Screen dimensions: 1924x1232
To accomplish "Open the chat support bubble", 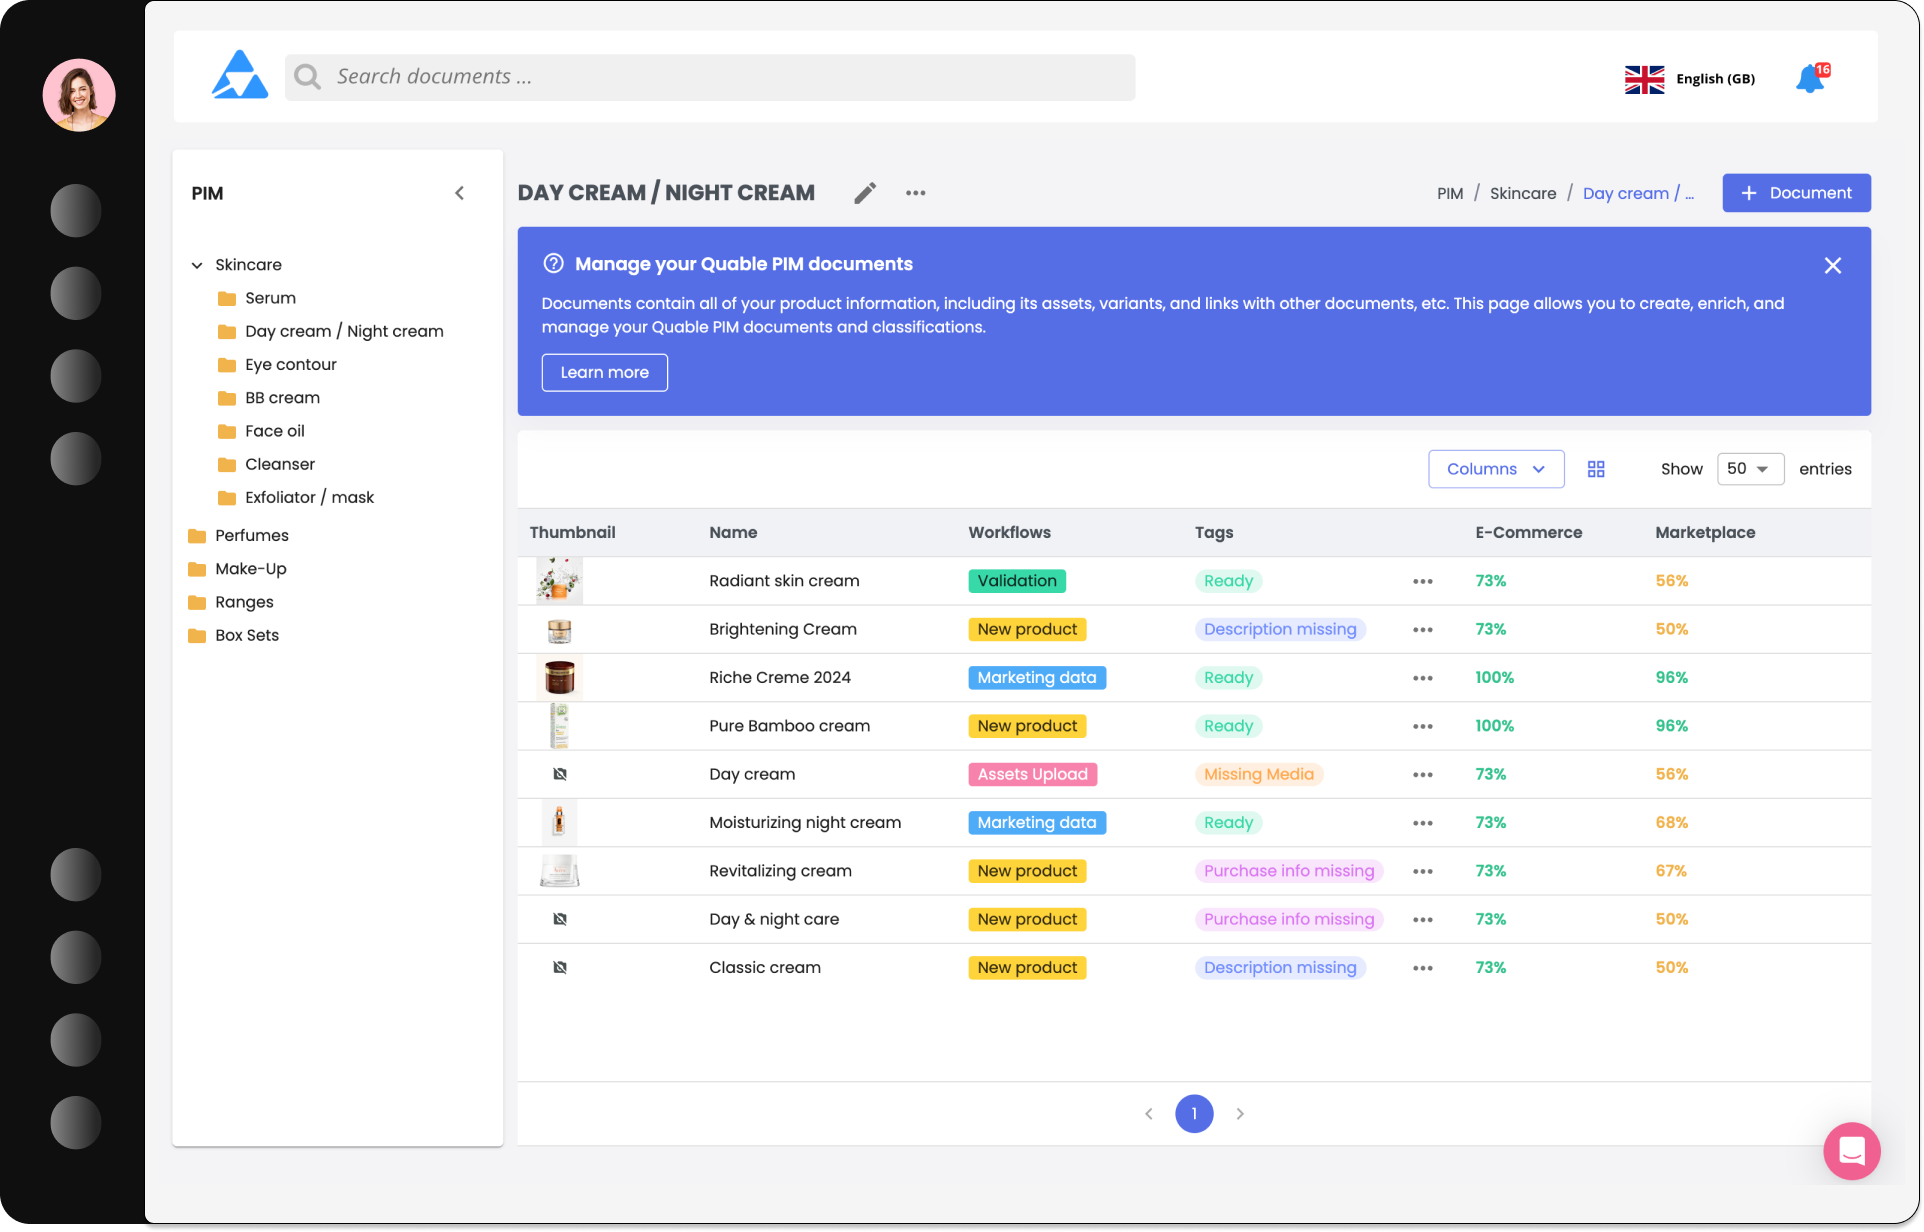I will pyautogui.click(x=1851, y=1151).
